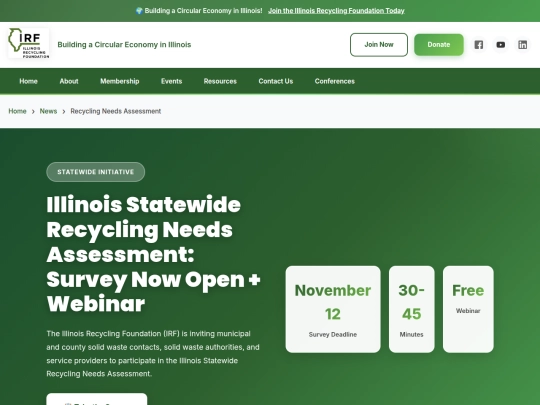This screenshot has width=540, height=405.
Task: Open the About menu item
Action: coord(69,81)
